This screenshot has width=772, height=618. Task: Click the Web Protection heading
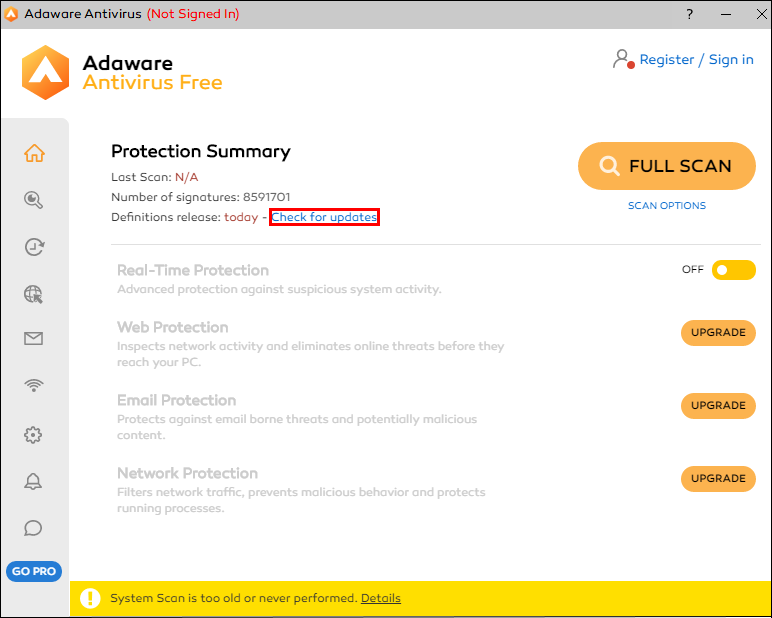[x=173, y=327]
